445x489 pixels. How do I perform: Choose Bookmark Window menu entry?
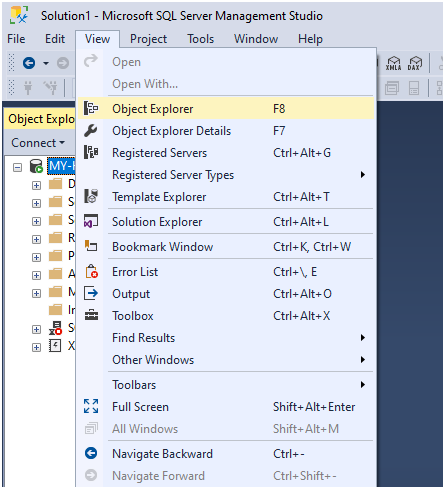click(226, 246)
